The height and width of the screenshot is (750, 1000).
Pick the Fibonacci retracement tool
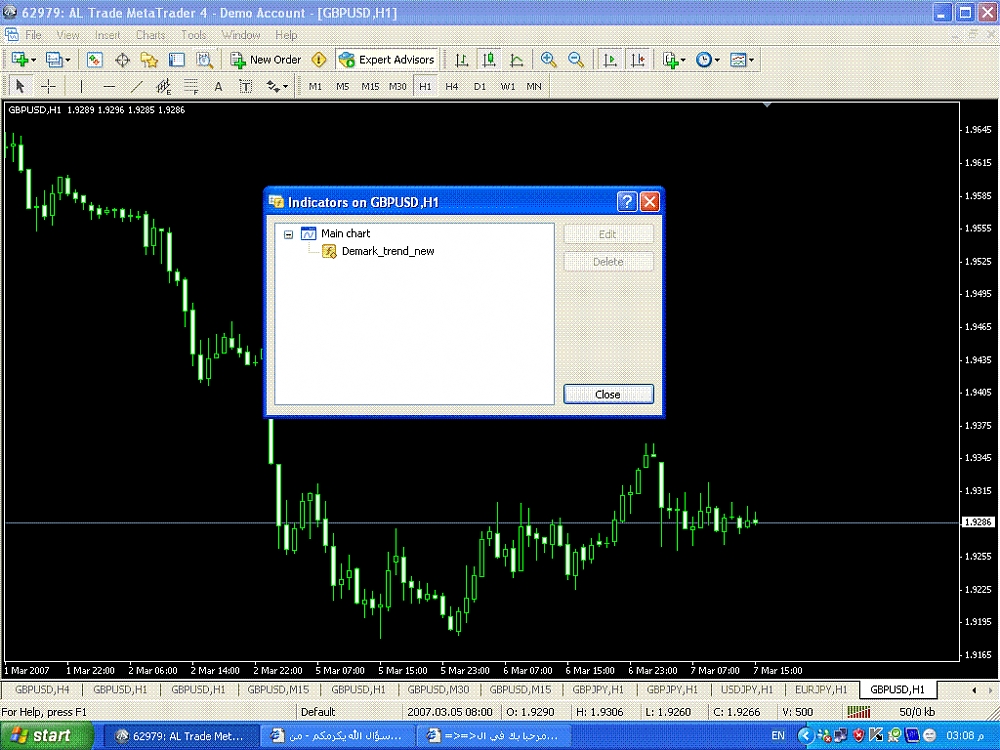(191, 87)
